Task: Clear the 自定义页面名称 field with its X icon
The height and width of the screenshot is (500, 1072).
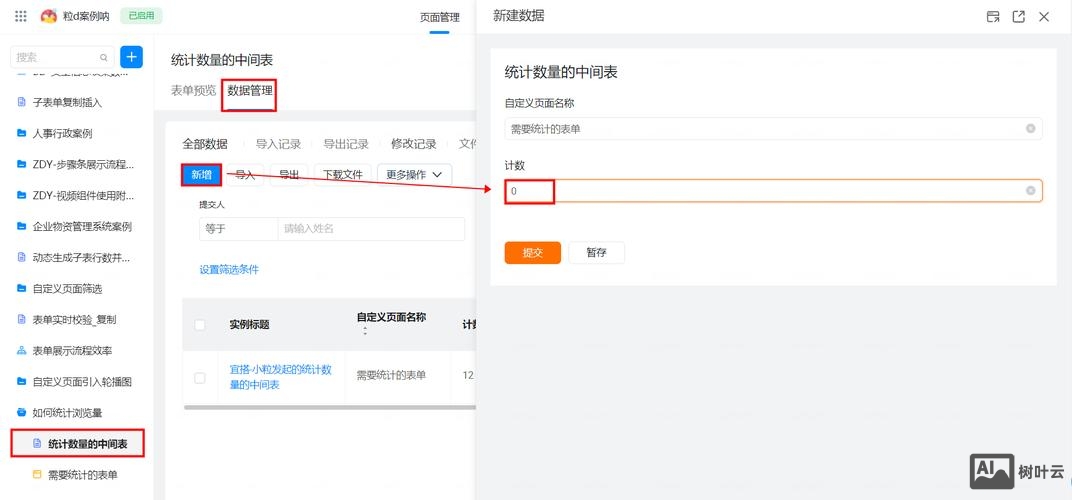Action: [x=1030, y=129]
